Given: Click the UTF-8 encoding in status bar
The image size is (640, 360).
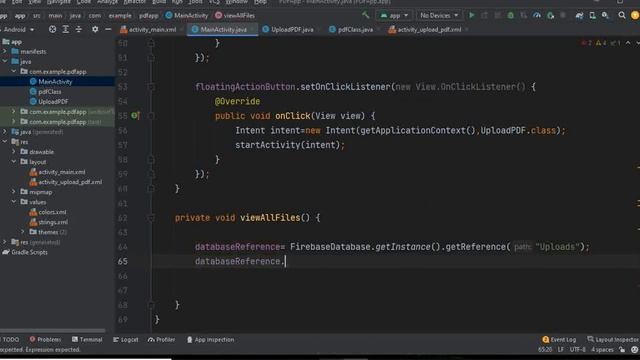Looking at the screenshot, I should click(x=578, y=350).
